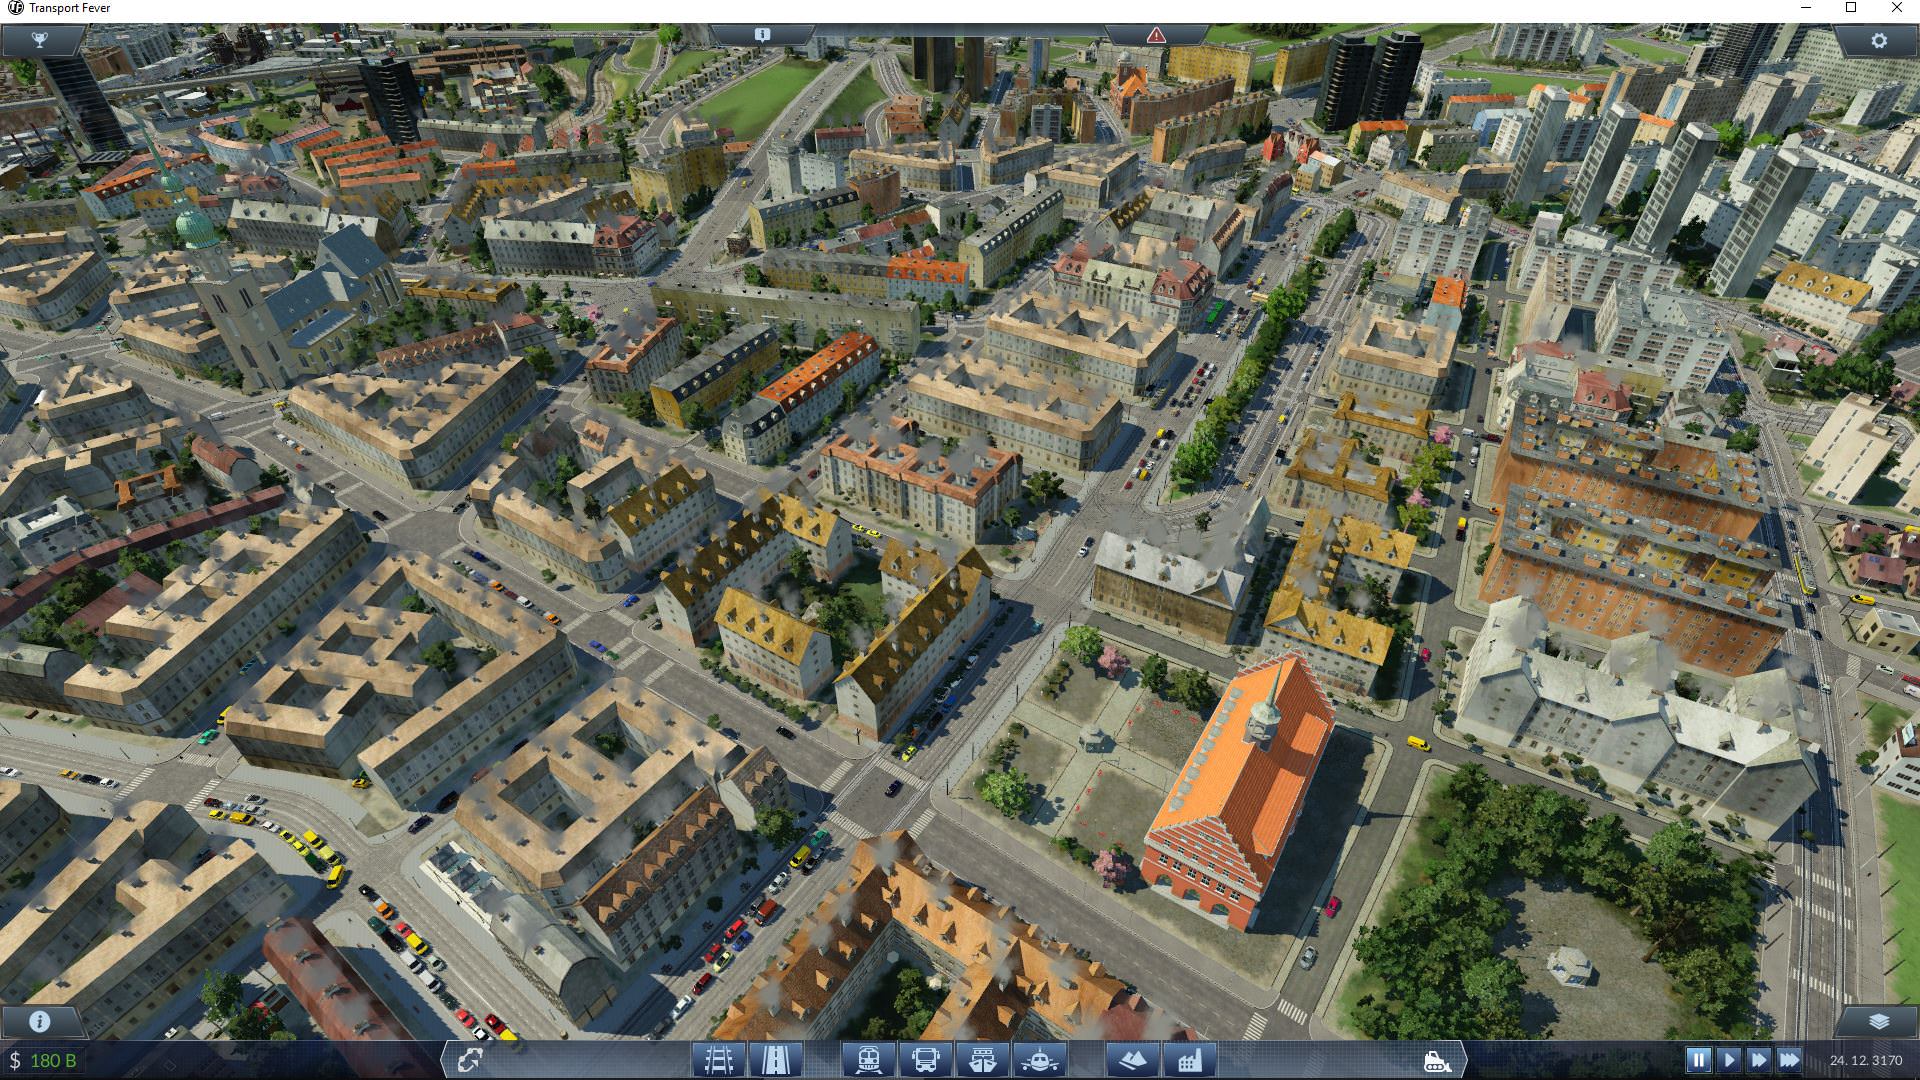Image resolution: width=1920 pixels, height=1080 pixels.
Task: Set game speed to triple fast-forward
Action: (x=1790, y=1059)
